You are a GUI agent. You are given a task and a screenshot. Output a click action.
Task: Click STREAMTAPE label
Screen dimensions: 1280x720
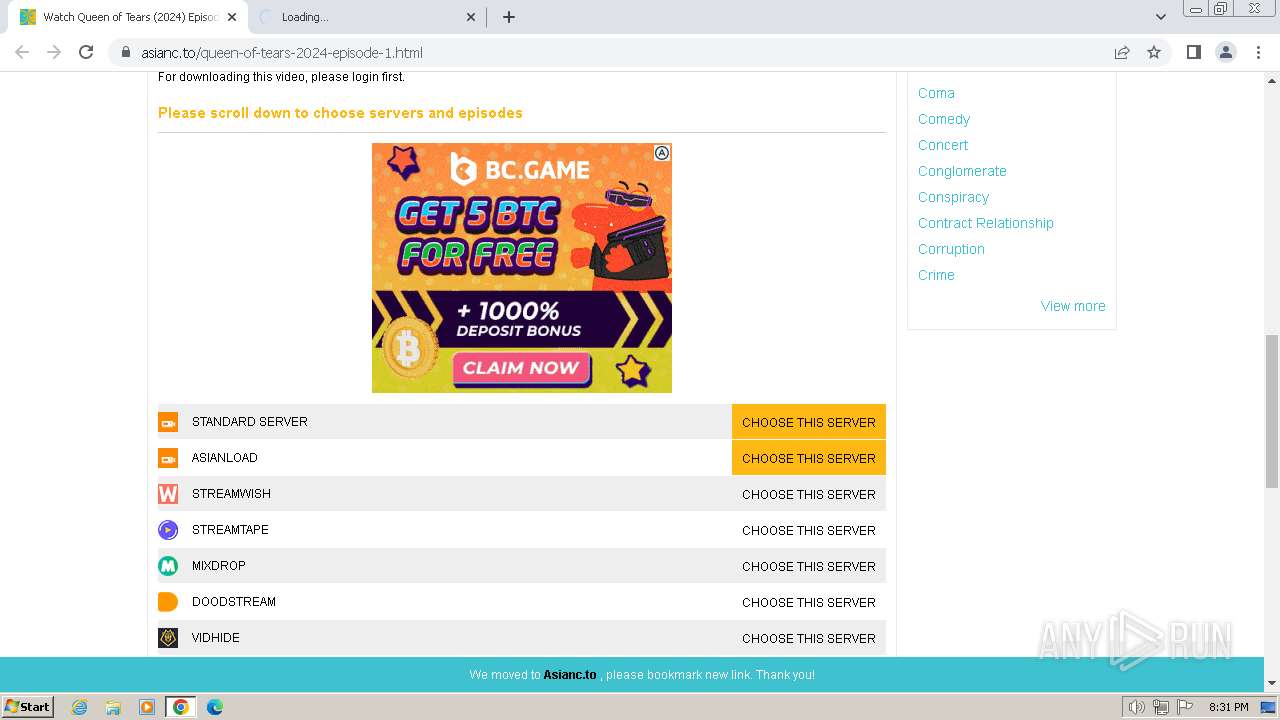click(230, 530)
